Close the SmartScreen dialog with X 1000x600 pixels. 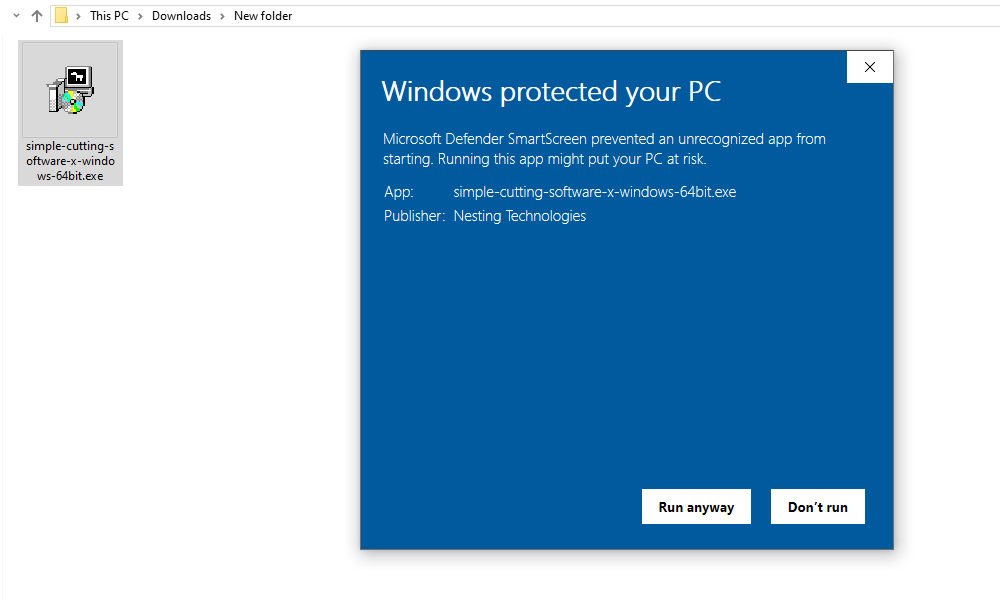[869, 67]
